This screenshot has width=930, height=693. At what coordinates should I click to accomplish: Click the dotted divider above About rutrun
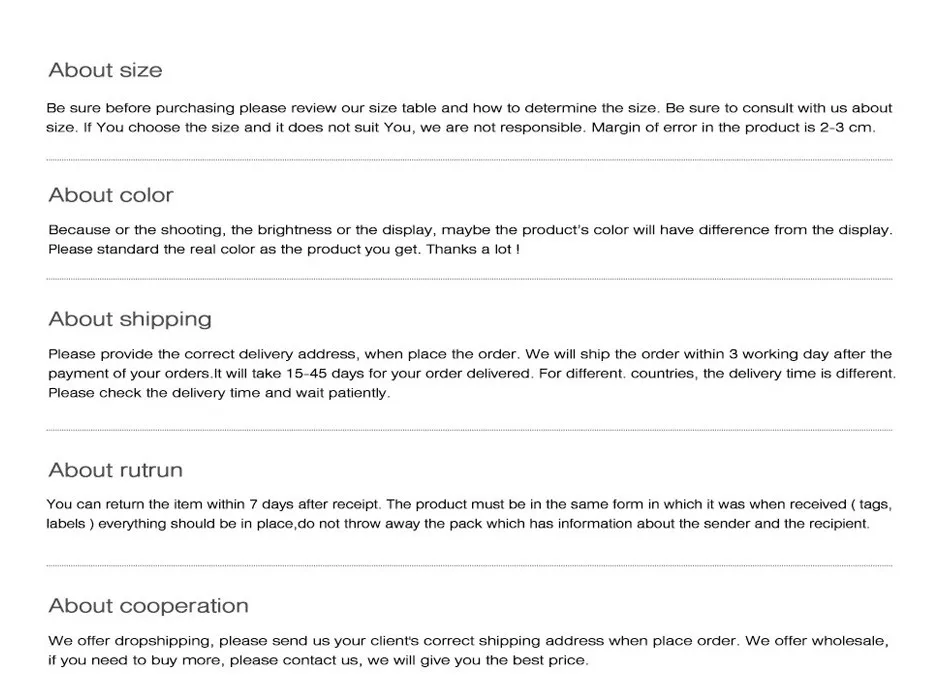click(x=469, y=430)
